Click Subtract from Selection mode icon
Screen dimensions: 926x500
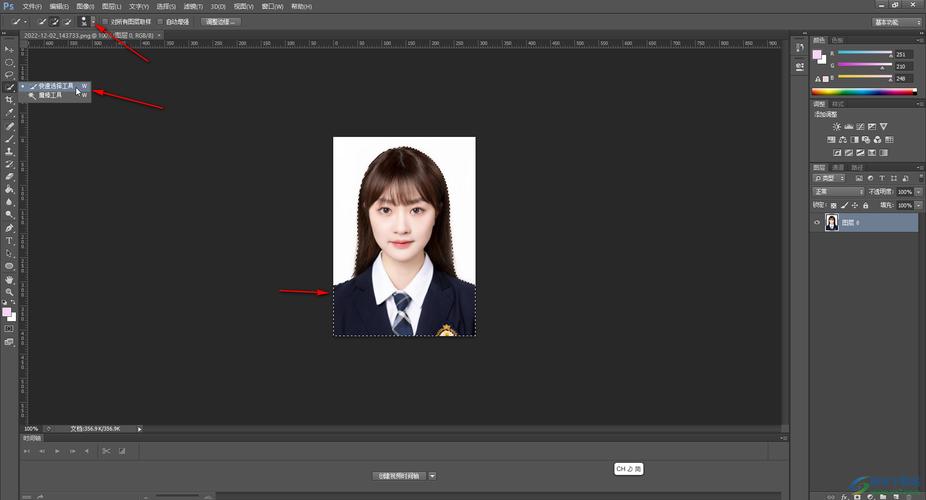pos(67,22)
